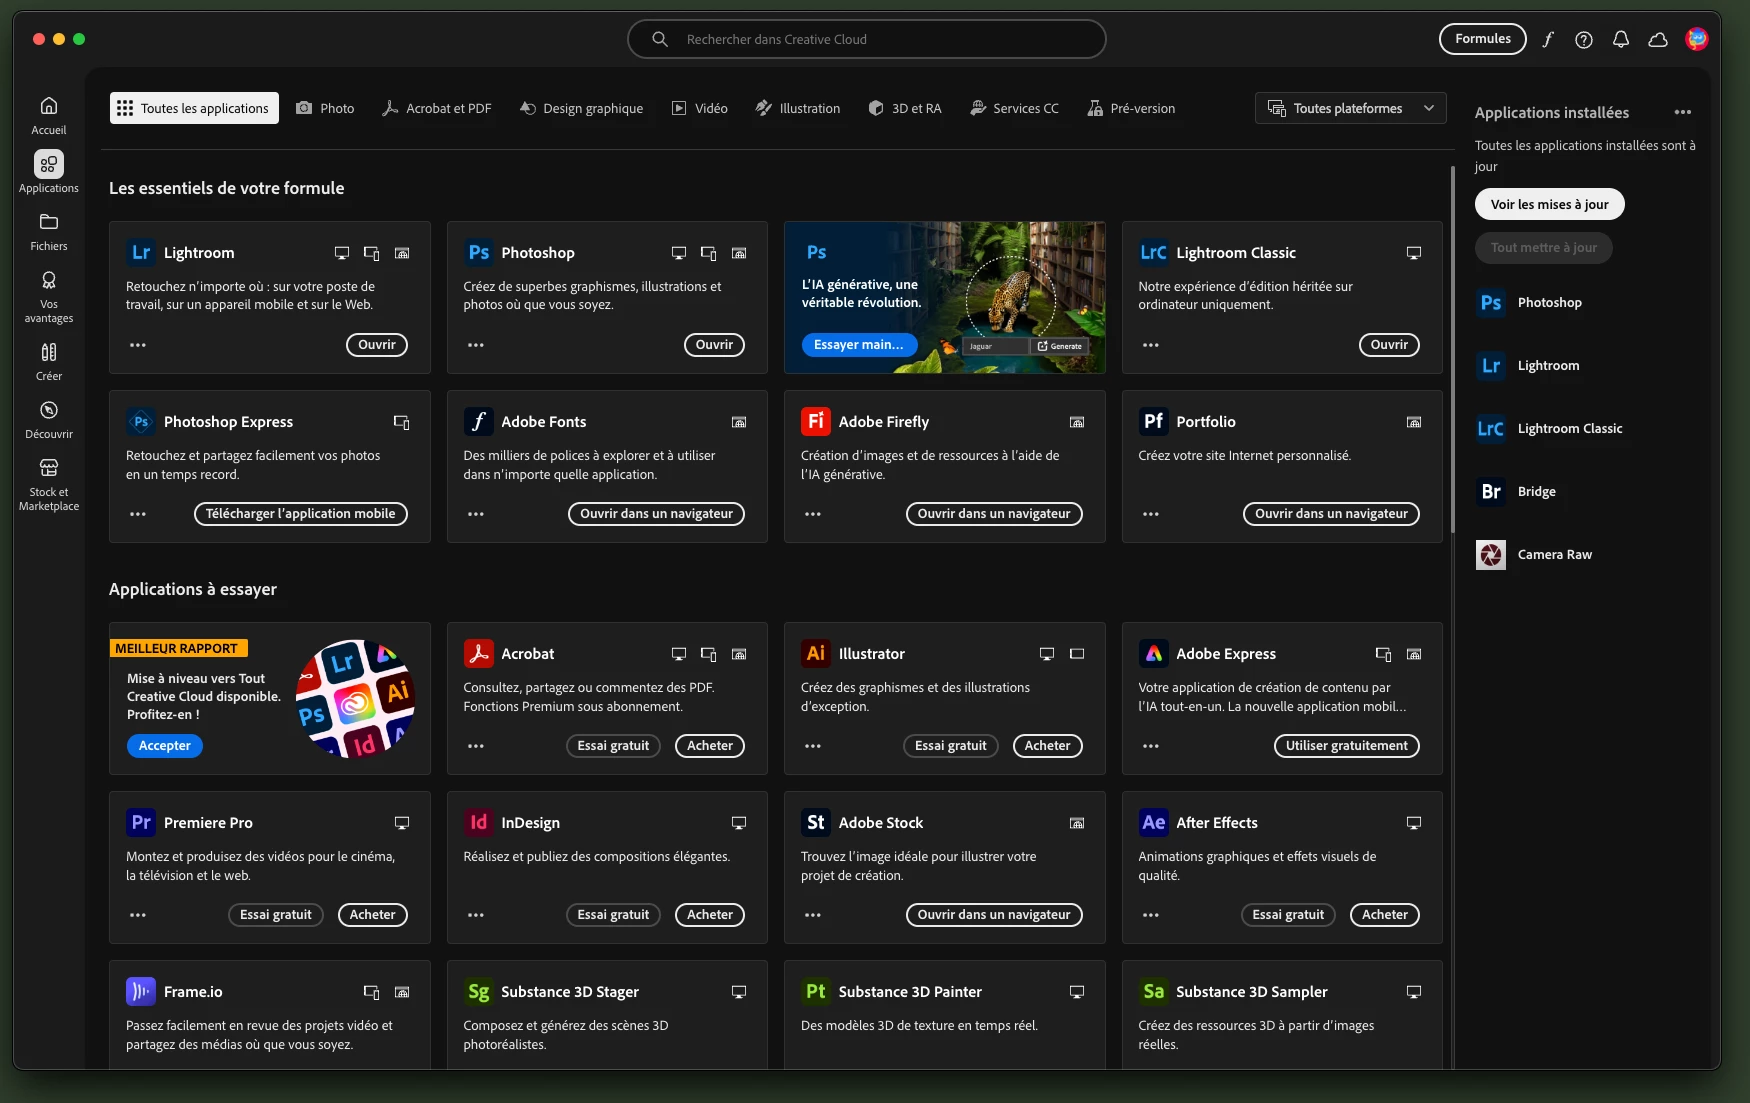Click Ouvrir on the Photoshop card
This screenshot has width=1750, height=1103.
click(714, 345)
